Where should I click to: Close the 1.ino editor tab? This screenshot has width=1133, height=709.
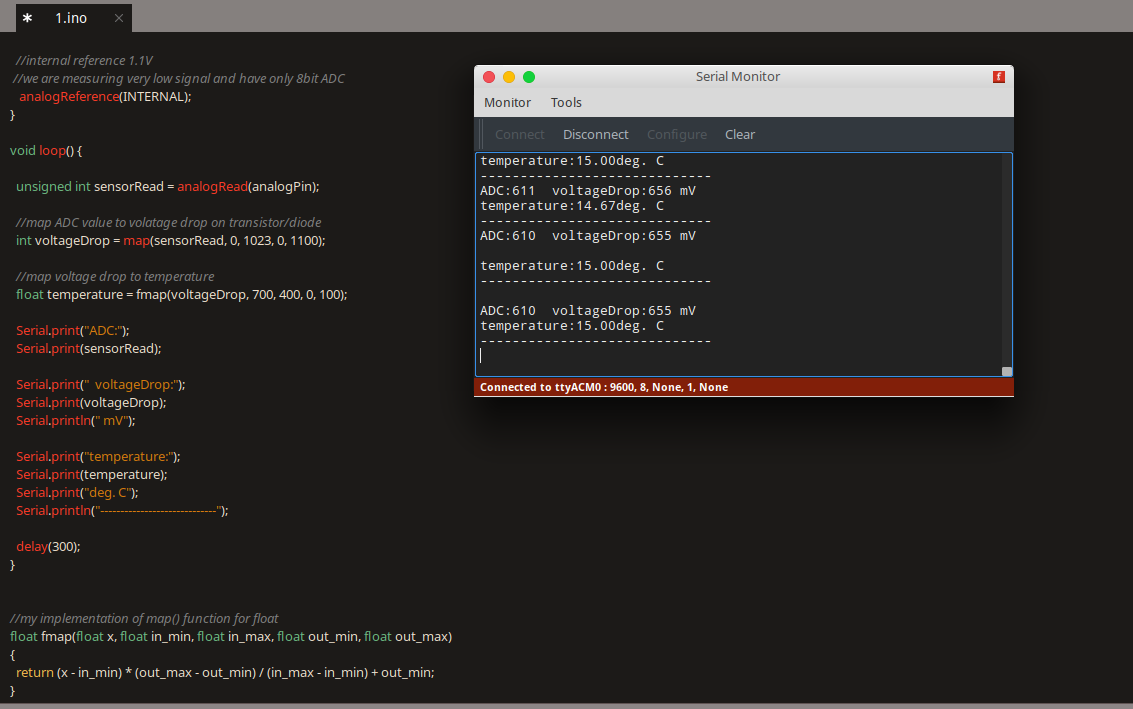[119, 18]
